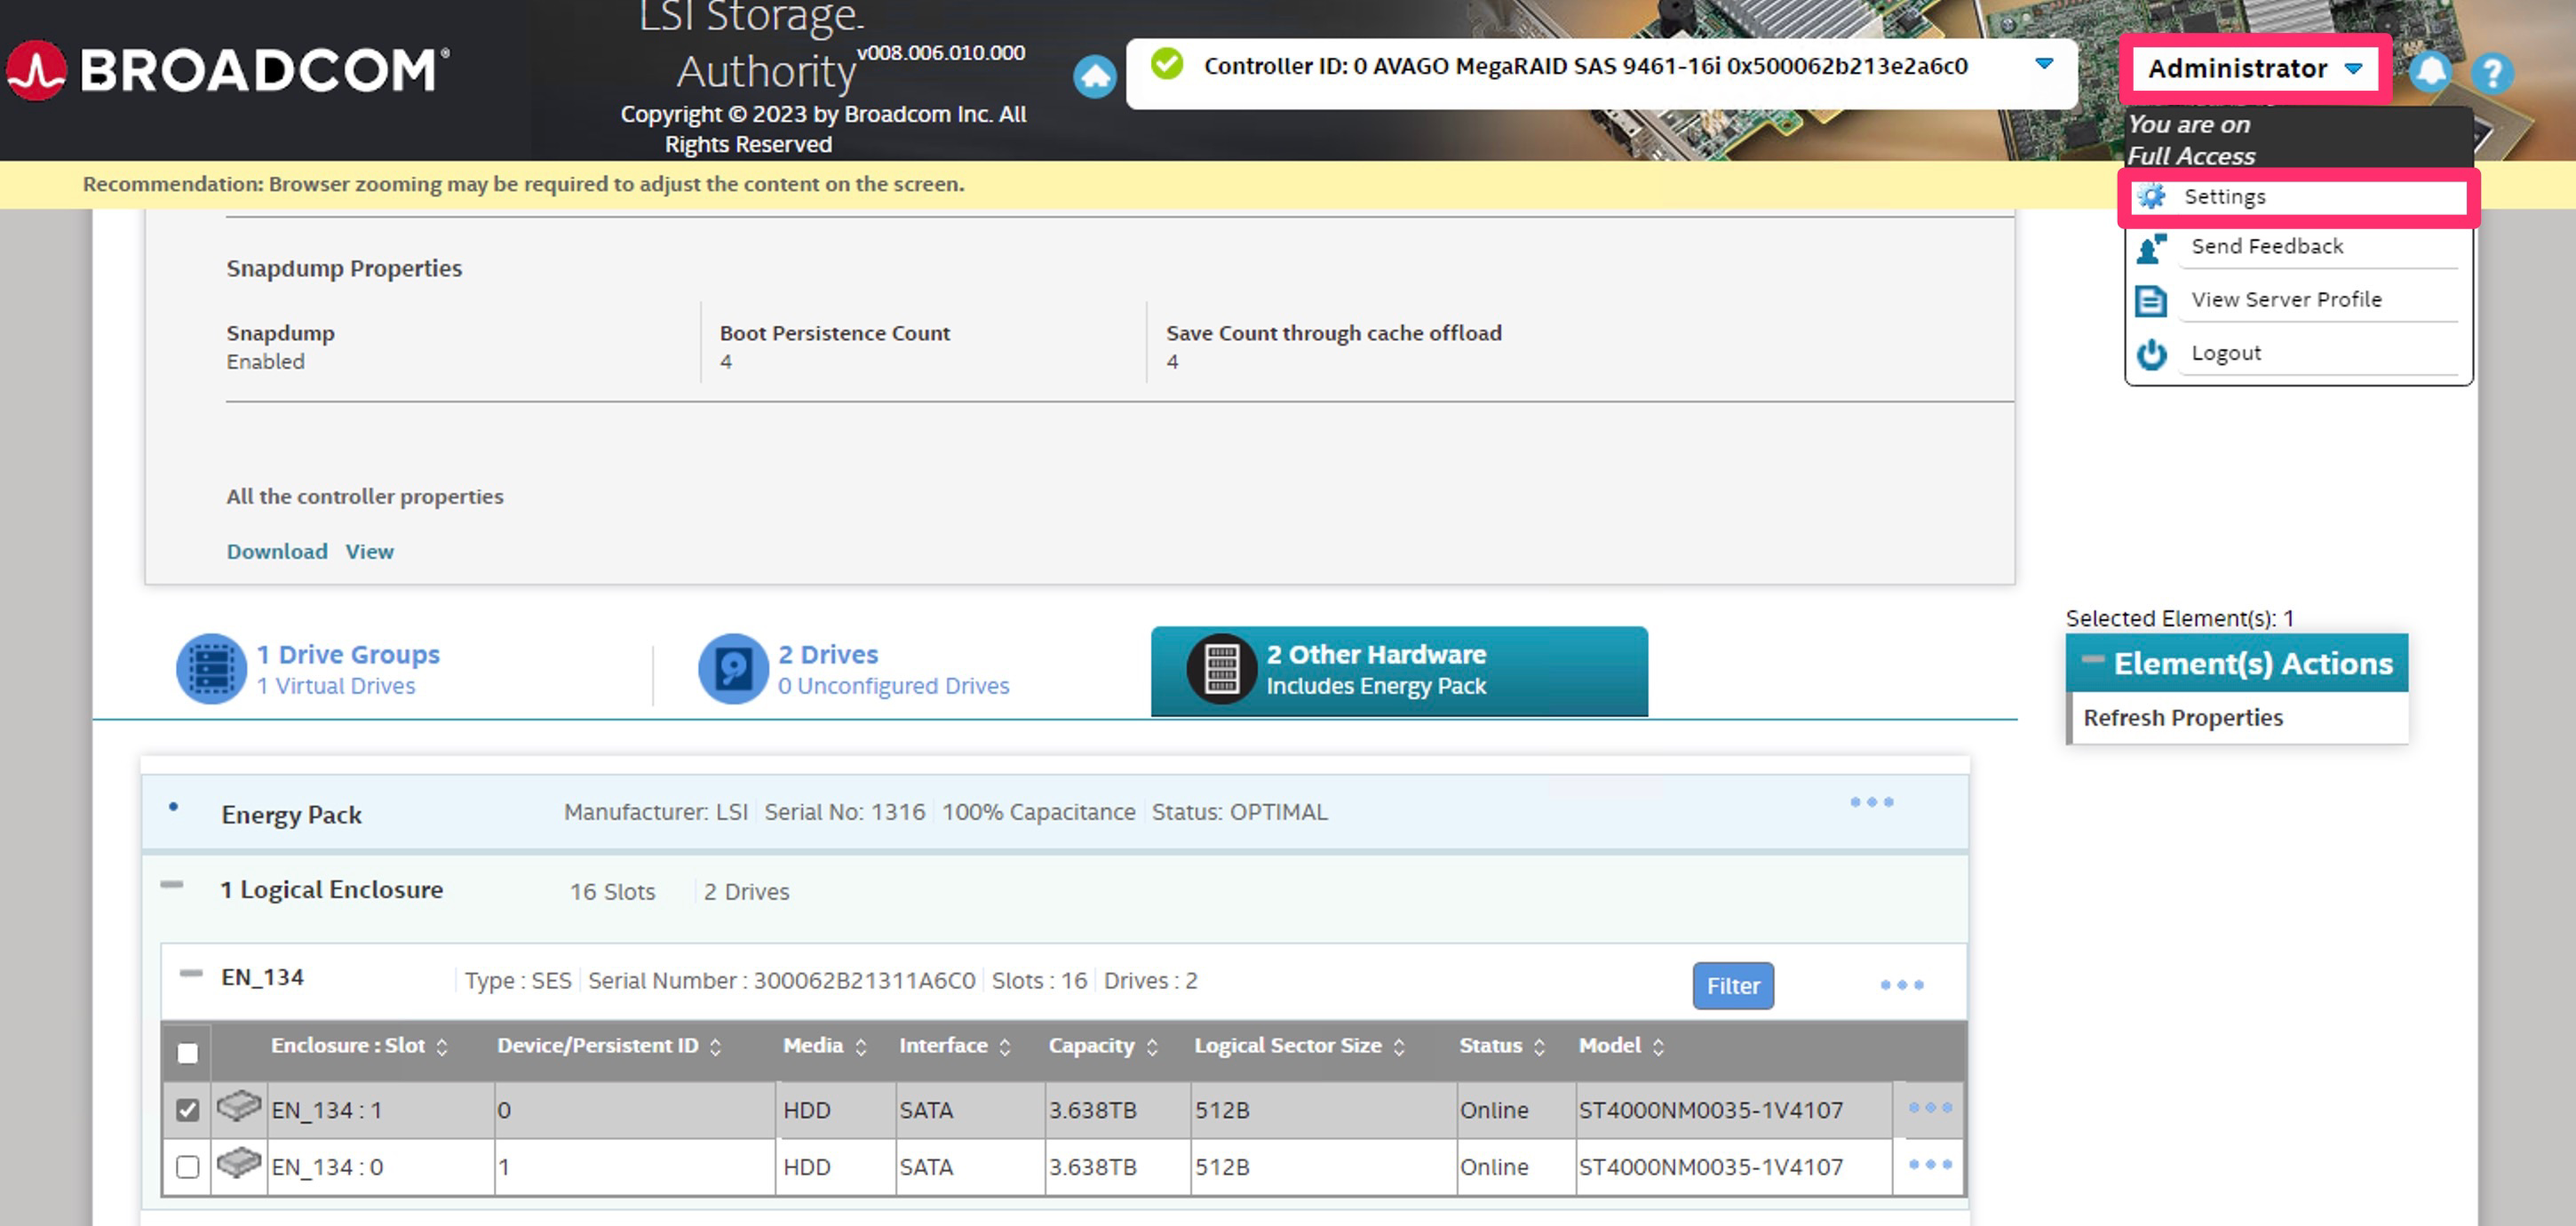Viewport: 2576px width, 1226px height.
Task: Open EN_134 enclosure three-dot menu
Action: coord(1901,985)
